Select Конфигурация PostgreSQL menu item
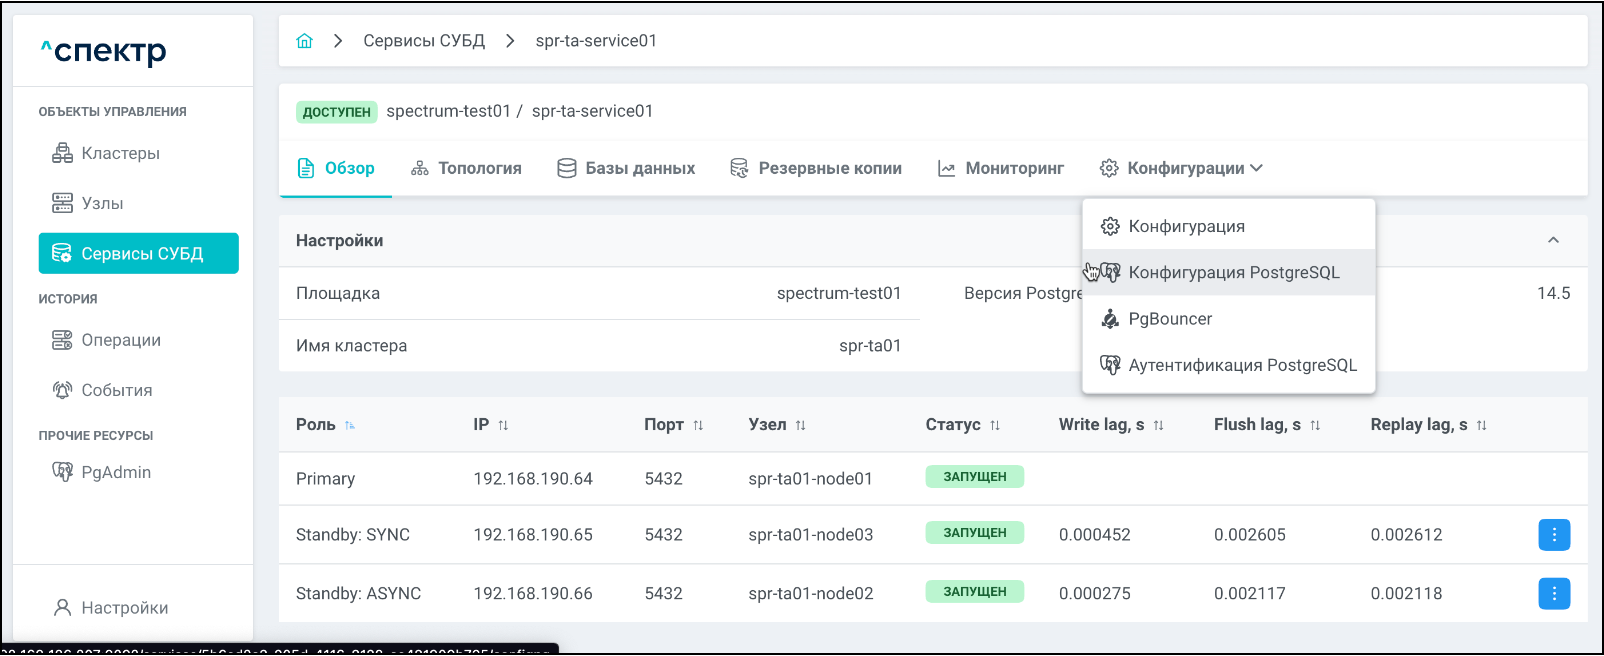Image resolution: width=1604 pixels, height=656 pixels. [1233, 272]
